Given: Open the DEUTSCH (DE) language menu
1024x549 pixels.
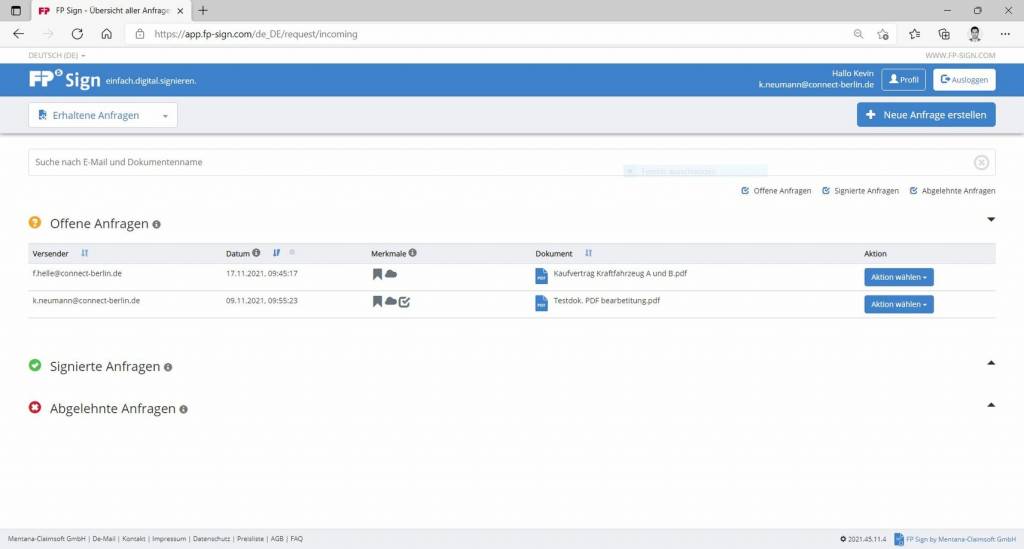Looking at the screenshot, I should pos(57,55).
